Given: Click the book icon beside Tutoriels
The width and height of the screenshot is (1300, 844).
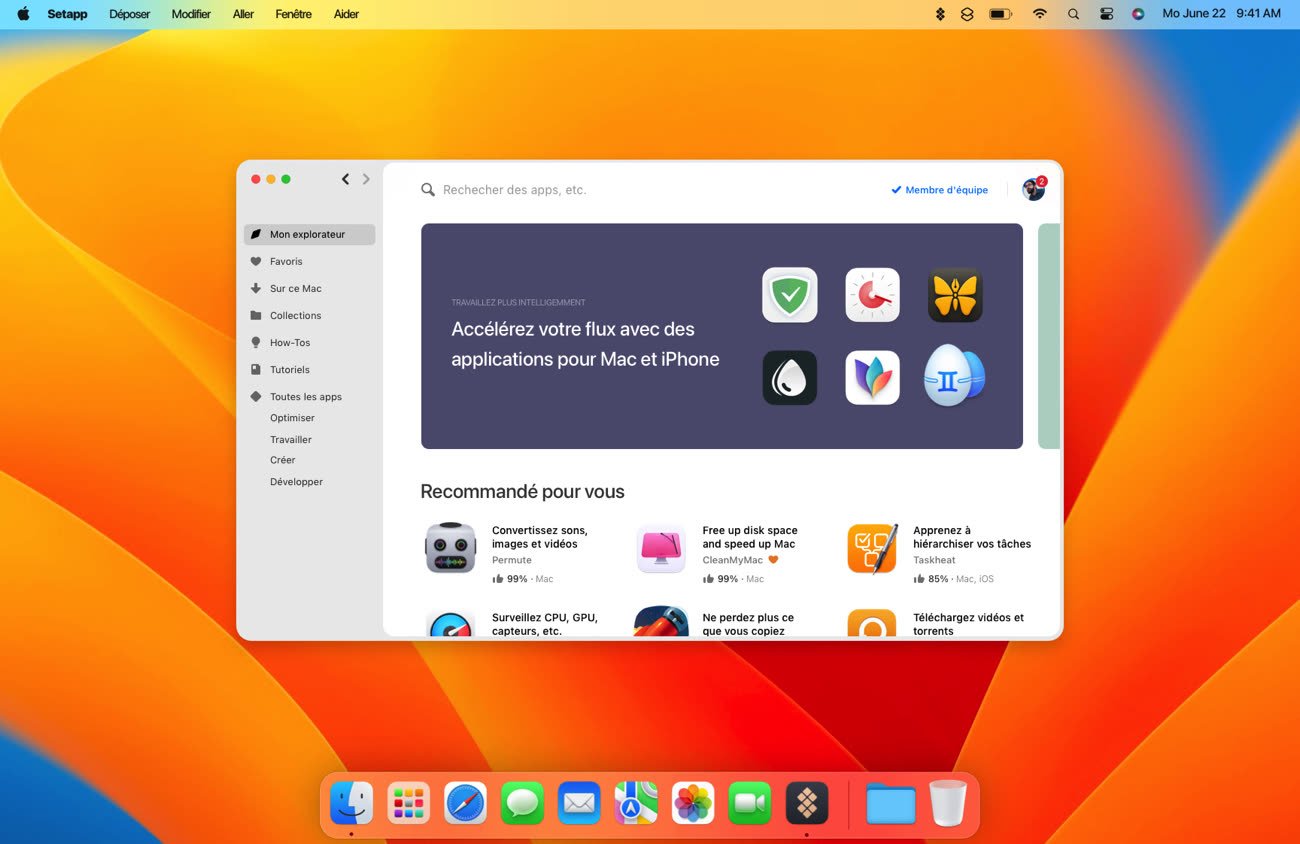Looking at the screenshot, I should point(256,369).
